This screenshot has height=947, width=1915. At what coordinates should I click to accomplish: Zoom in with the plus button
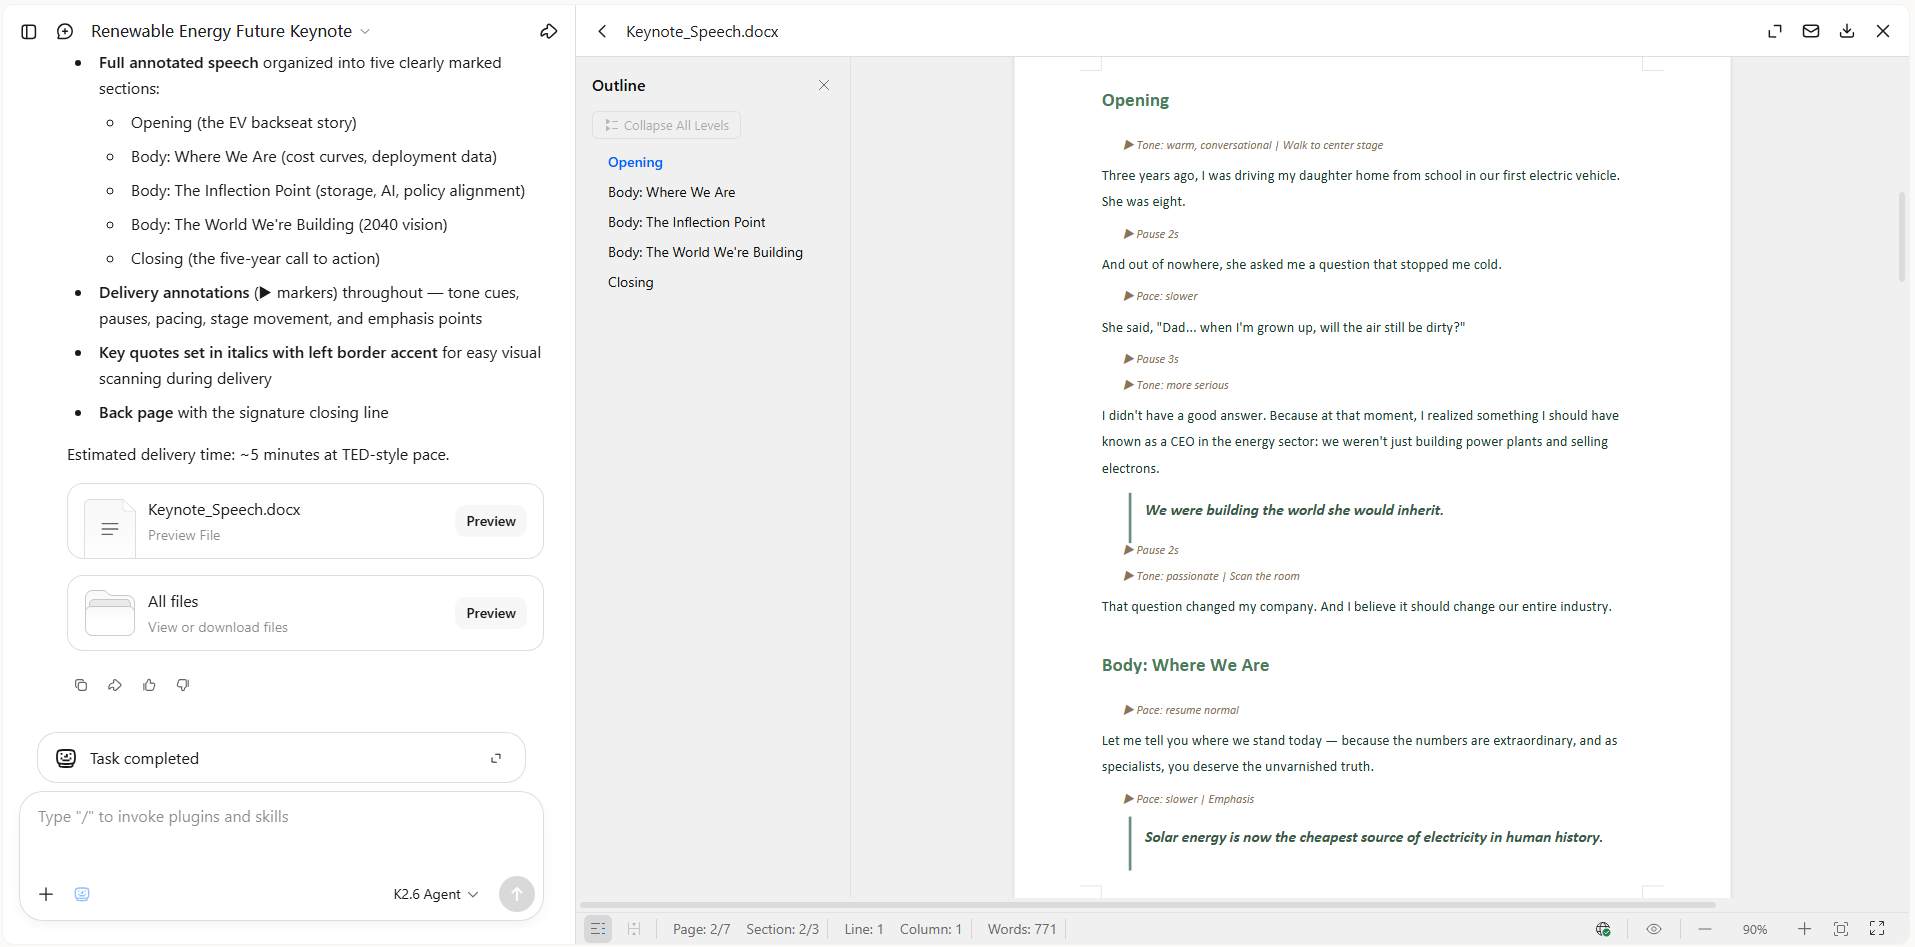click(x=1804, y=929)
